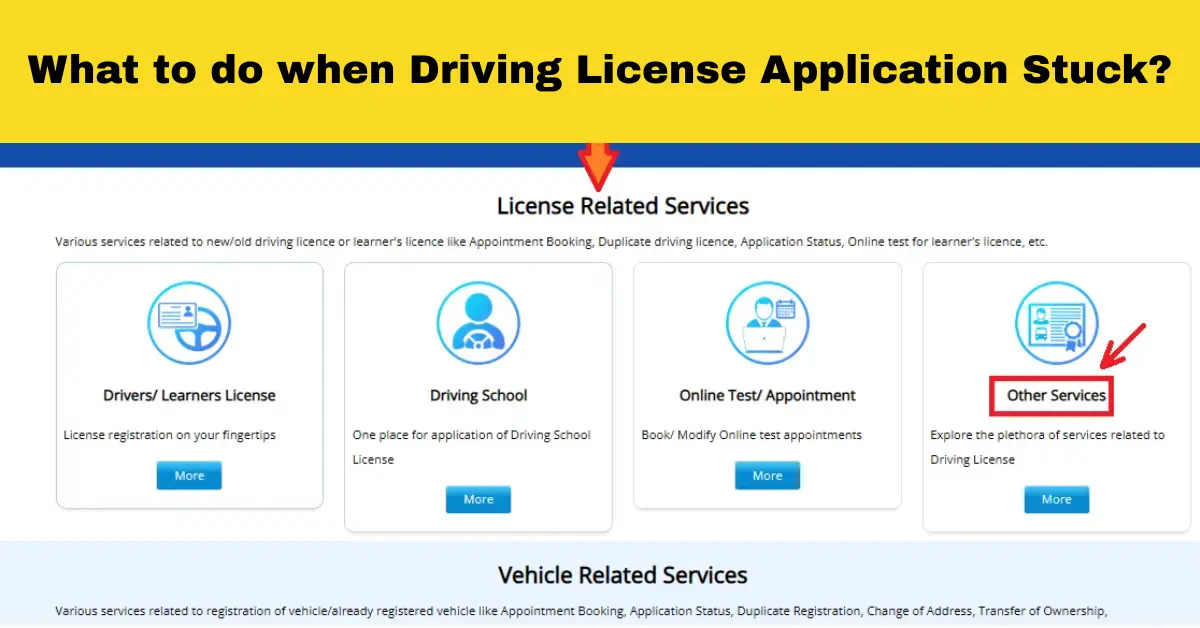Choose the highlighted Other Services label
The width and height of the screenshot is (1200, 628).
[x=1056, y=395]
